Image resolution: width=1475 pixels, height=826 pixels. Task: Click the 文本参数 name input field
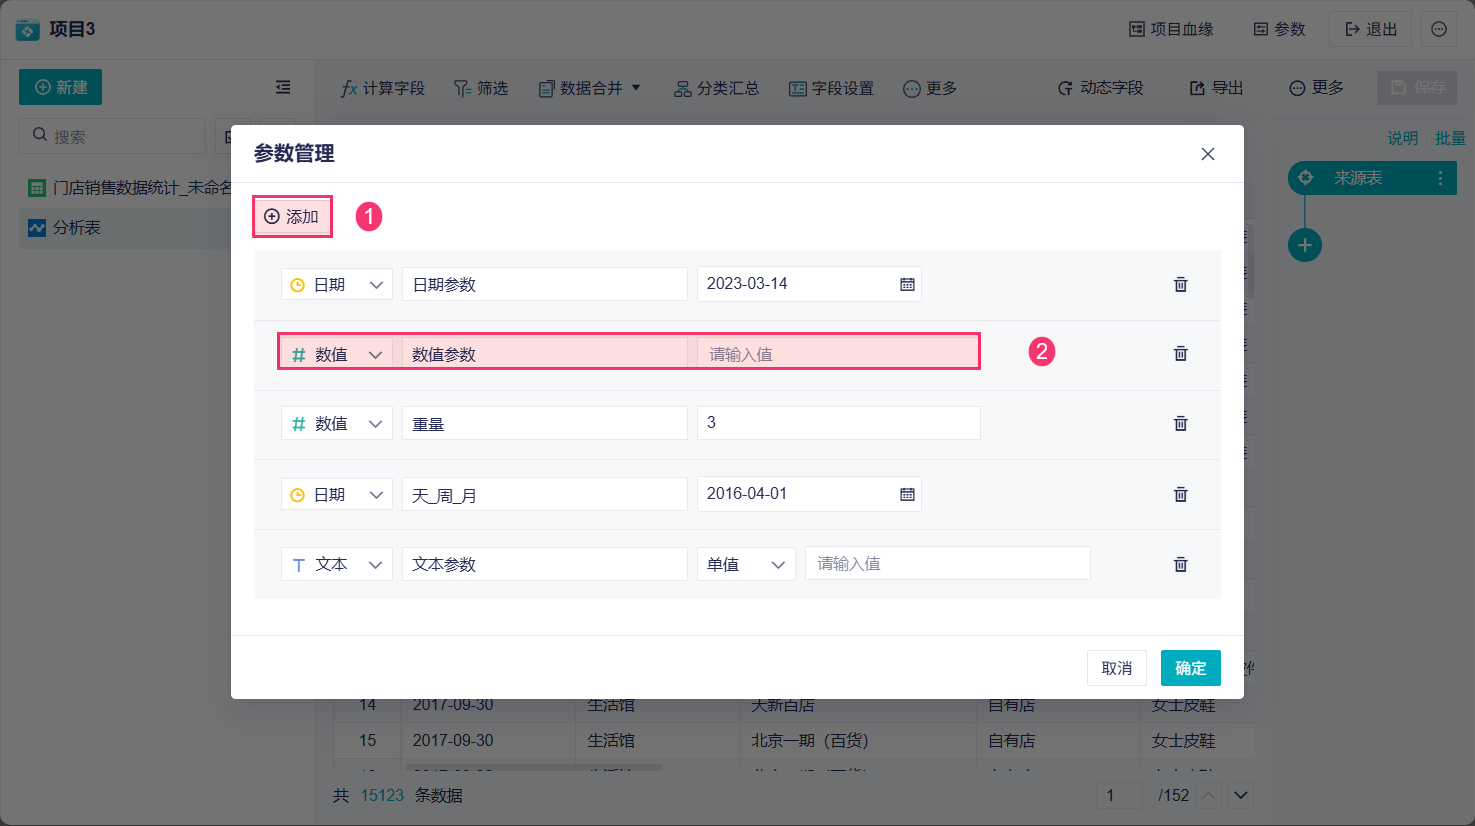click(544, 565)
